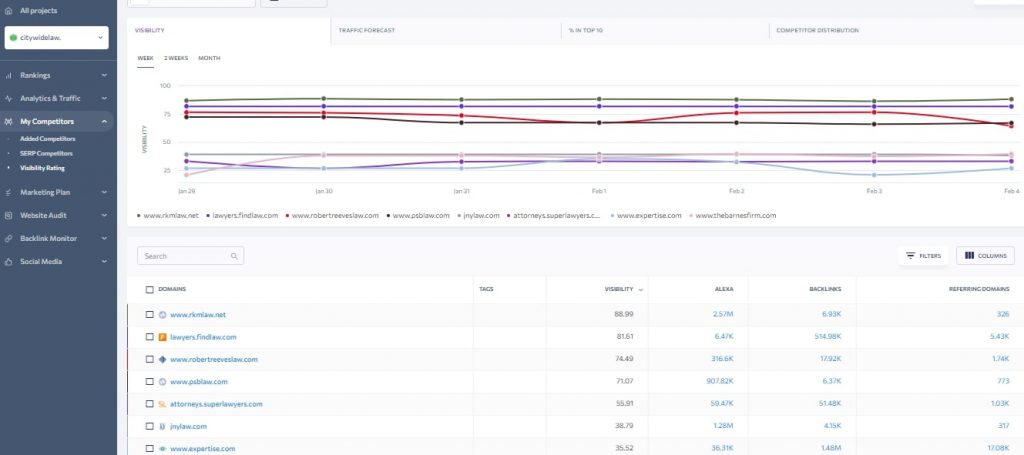Check the www.rkmlaw.net row checkbox
The width and height of the screenshot is (1024, 455).
click(150, 315)
